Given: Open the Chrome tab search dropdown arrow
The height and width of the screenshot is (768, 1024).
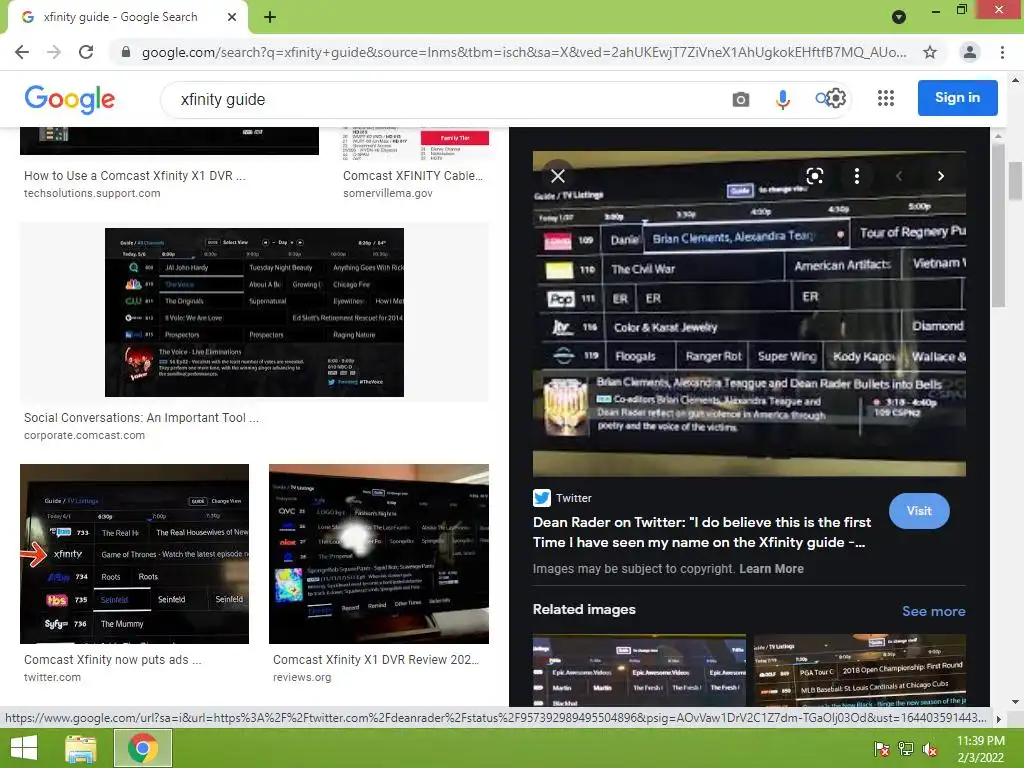Looking at the screenshot, I should click(899, 17).
